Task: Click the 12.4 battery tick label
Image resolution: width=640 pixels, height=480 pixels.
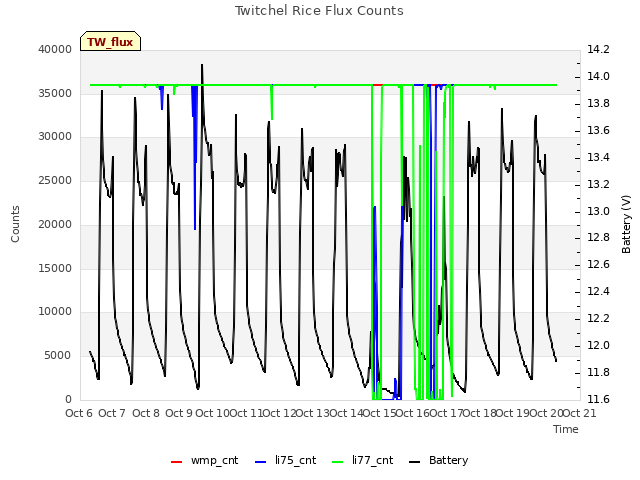Action: pyautogui.click(x=598, y=291)
